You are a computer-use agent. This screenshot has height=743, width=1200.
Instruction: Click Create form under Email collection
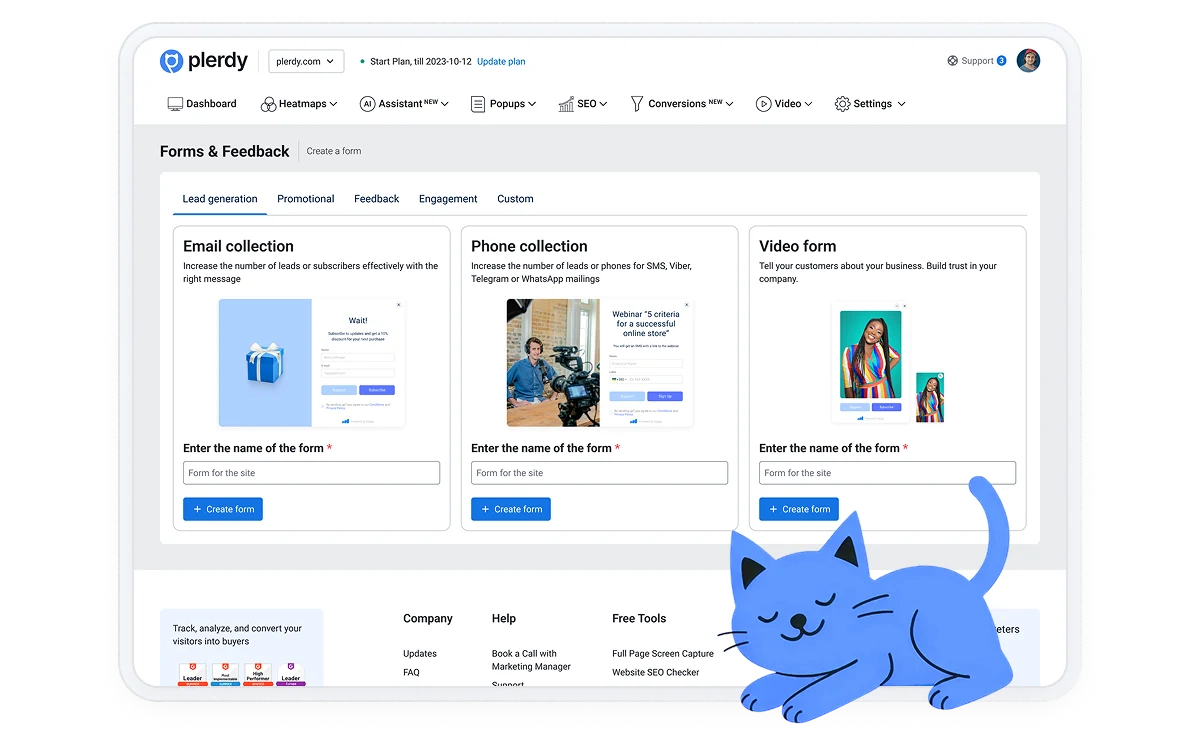223,509
